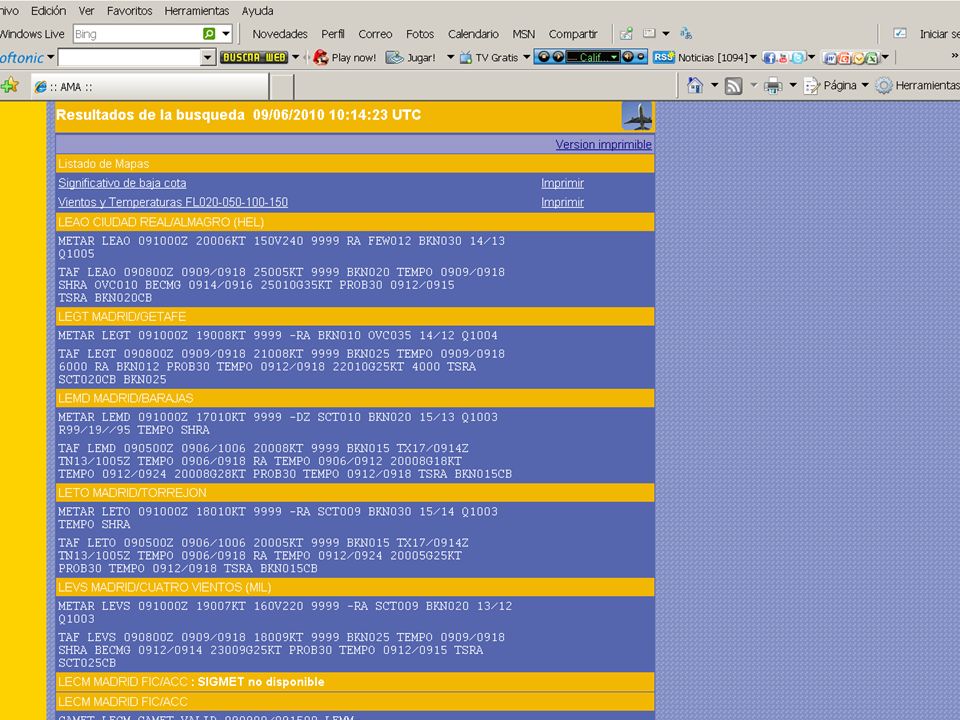This screenshot has height=720, width=960.
Task: Click the toolbar overflow chevron
Action: point(954,56)
